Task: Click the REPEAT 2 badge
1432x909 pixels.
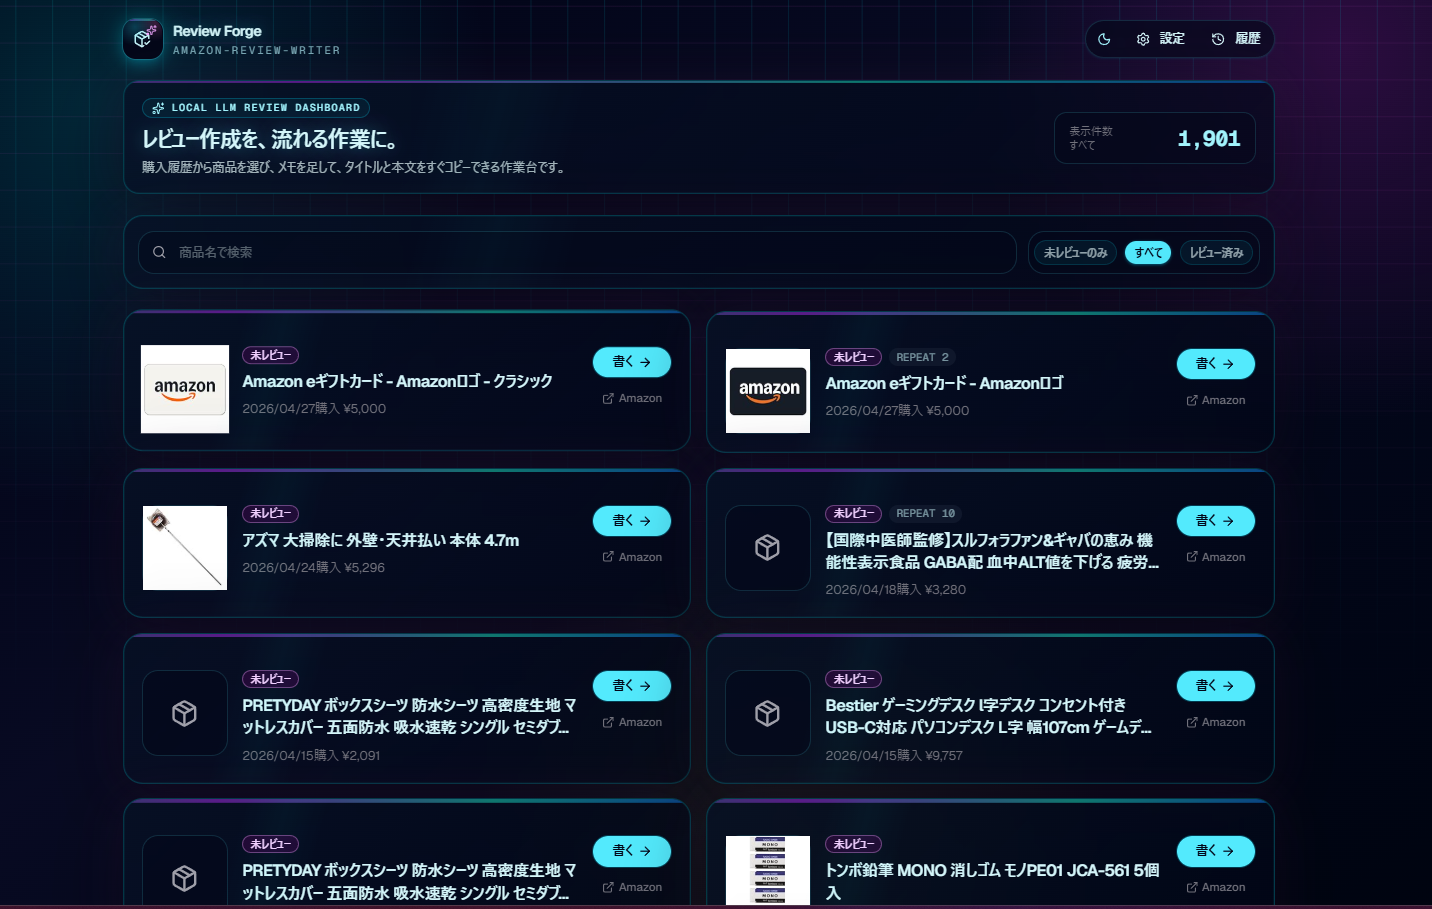Action: tap(922, 357)
